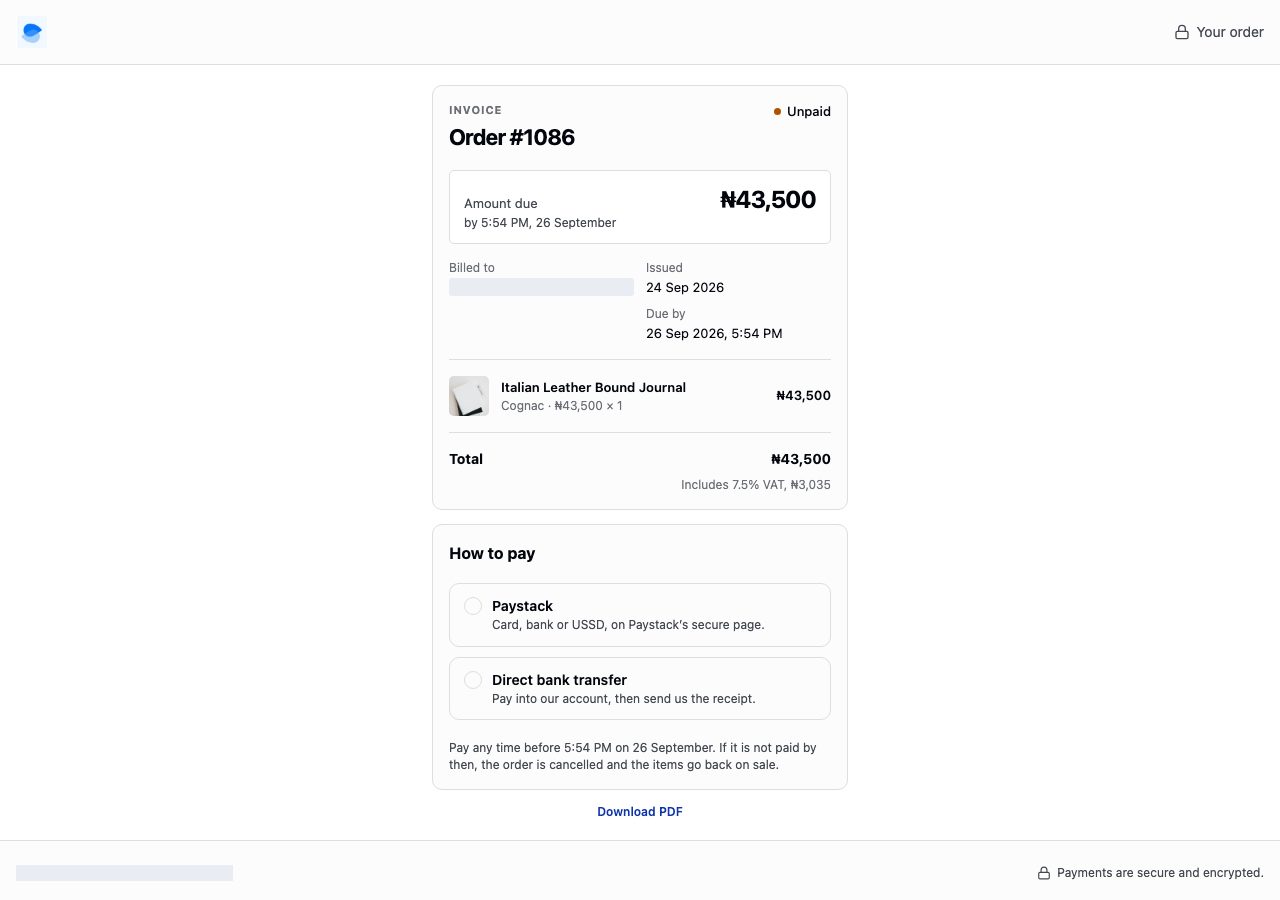The height and width of the screenshot is (900, 1280).
Task: Click the Order #1086 heading
Action: click(512, 137)
